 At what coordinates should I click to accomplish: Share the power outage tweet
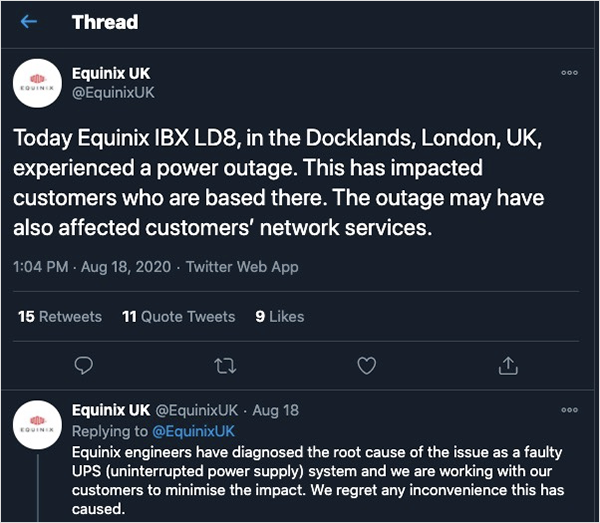click(508, 366)
